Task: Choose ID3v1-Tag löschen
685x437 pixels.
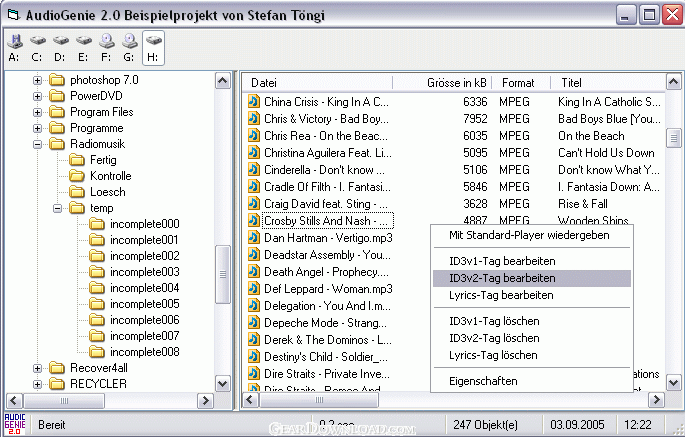Action: tap(532, 321)
